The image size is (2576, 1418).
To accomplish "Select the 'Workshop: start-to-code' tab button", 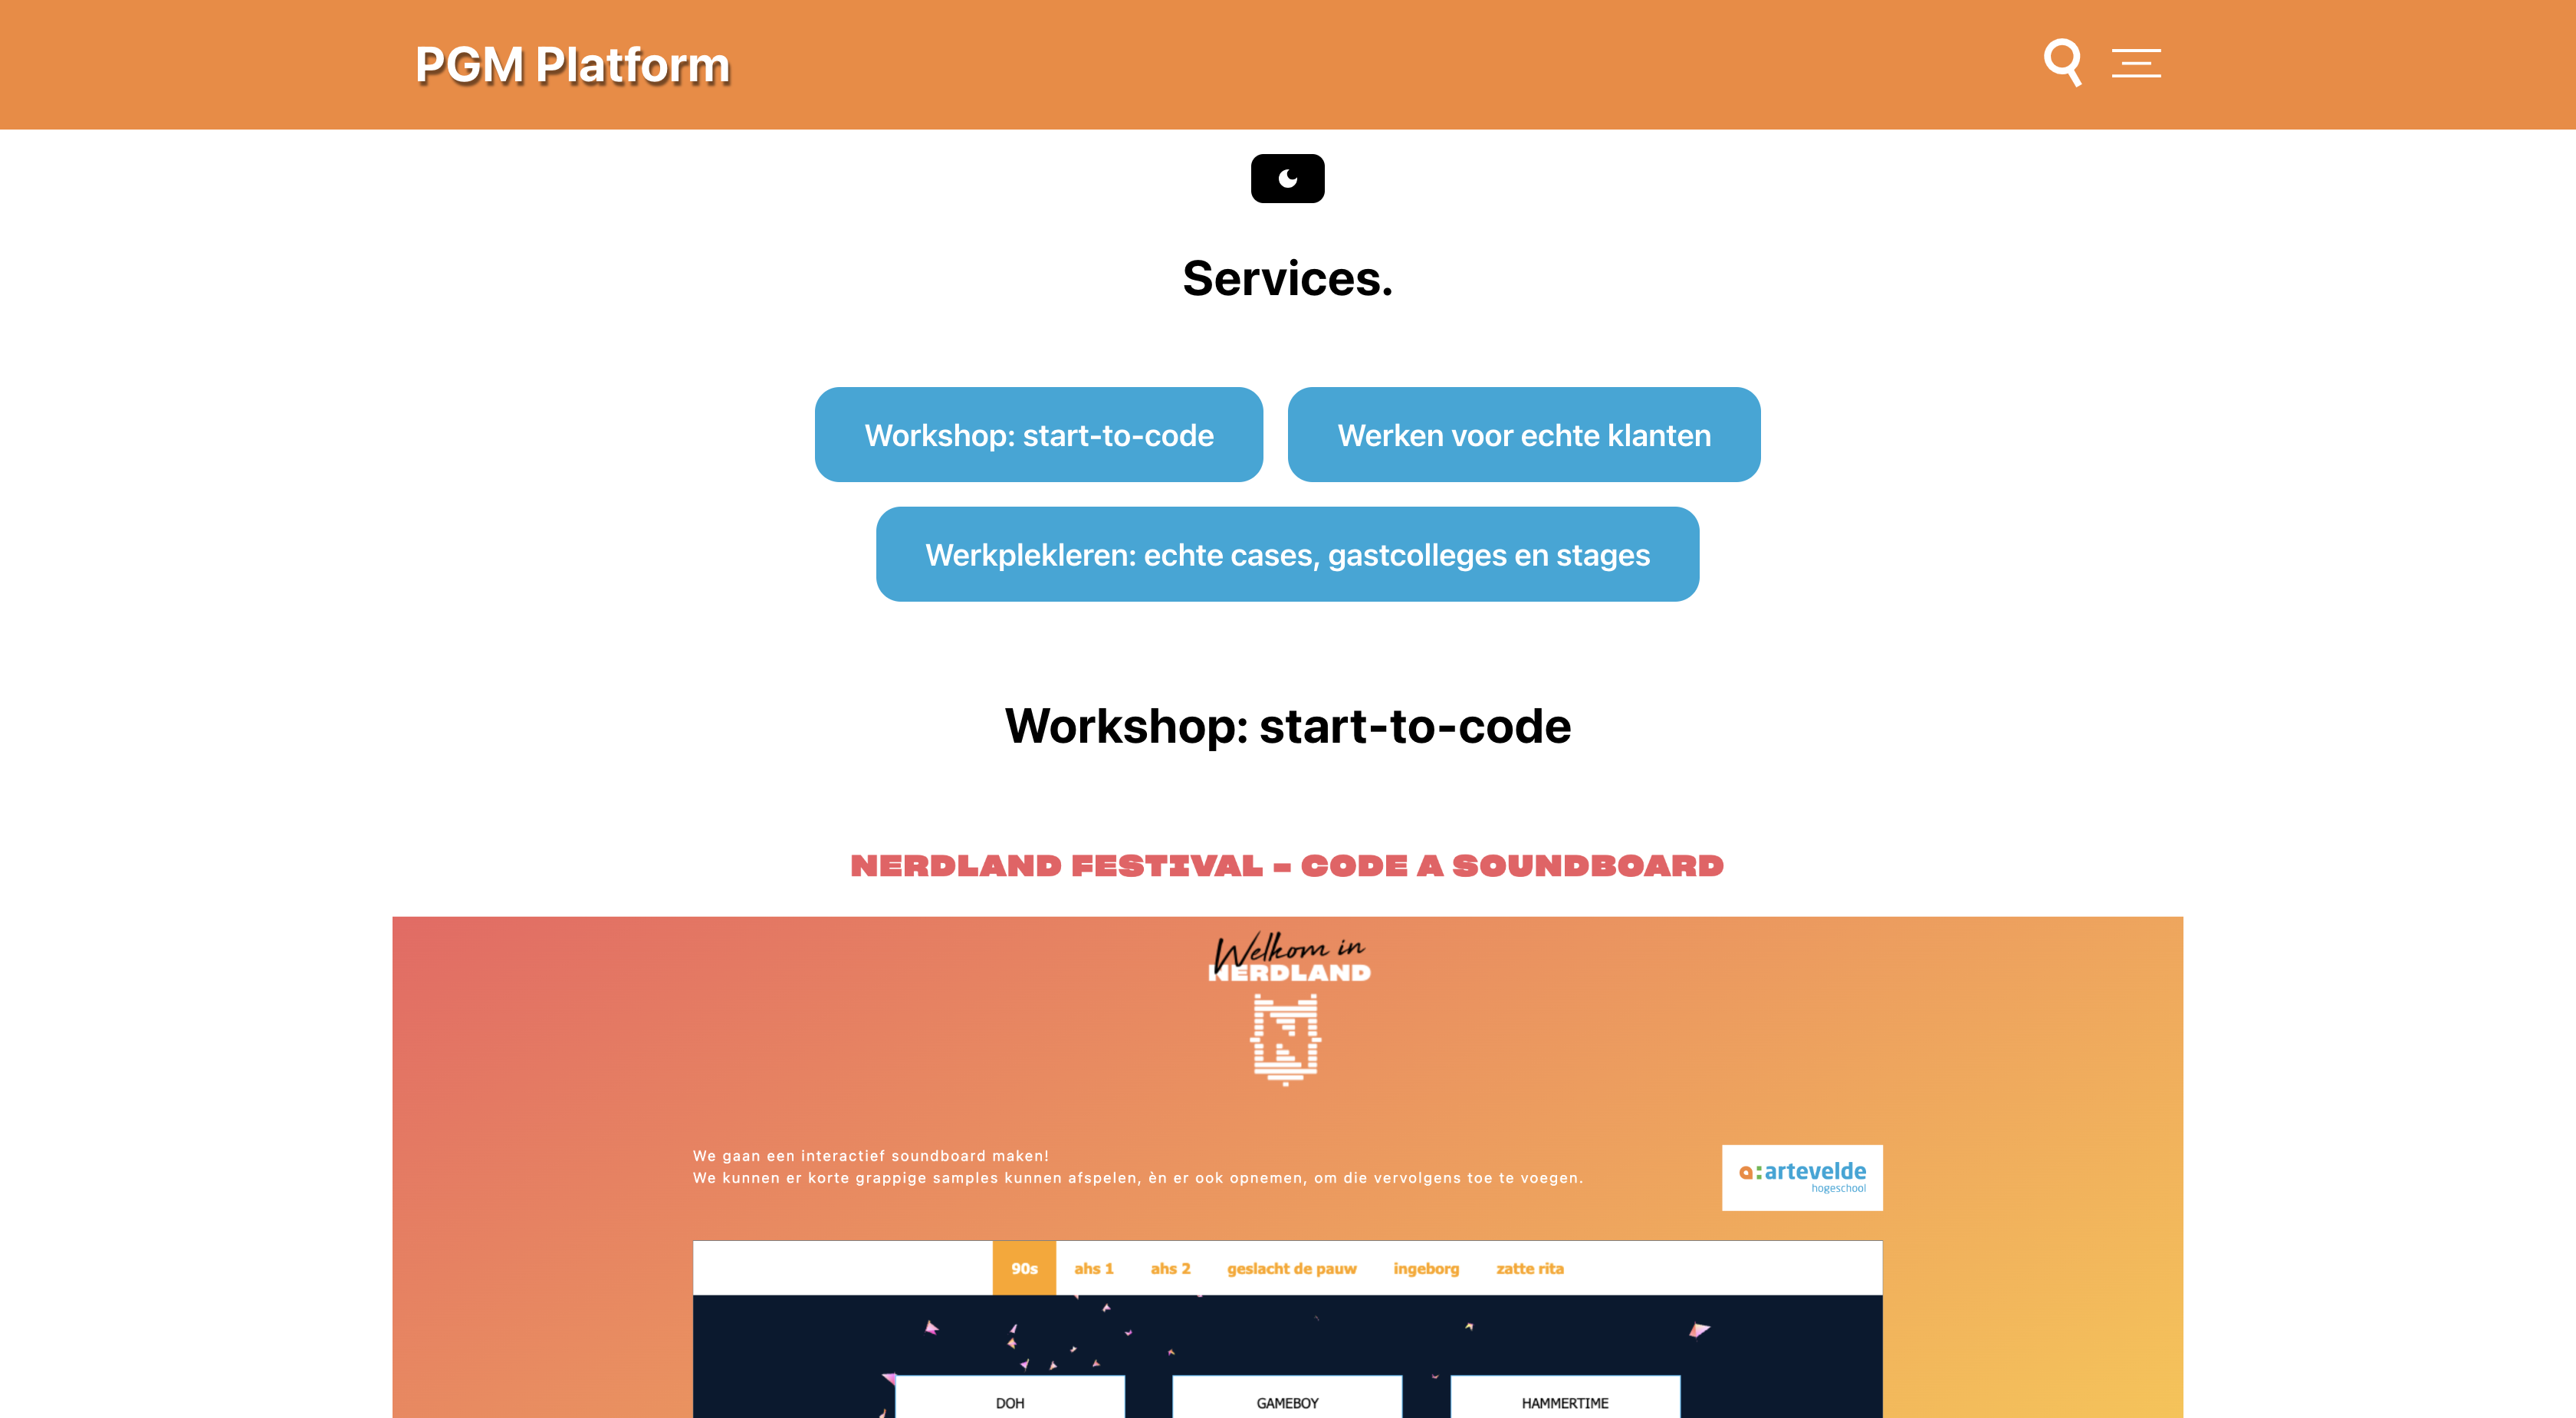I will pos(1039,435).
